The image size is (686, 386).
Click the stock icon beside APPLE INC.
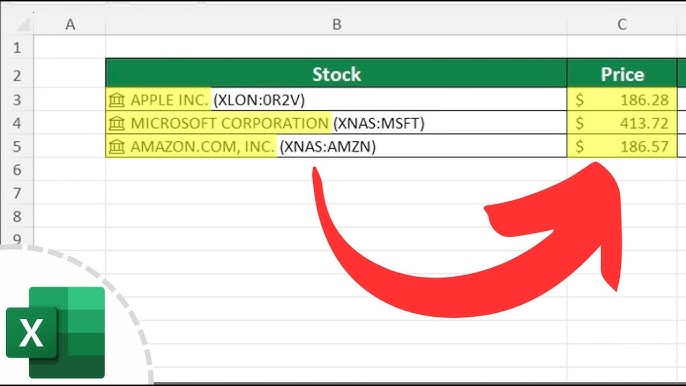tap(116, 100)
